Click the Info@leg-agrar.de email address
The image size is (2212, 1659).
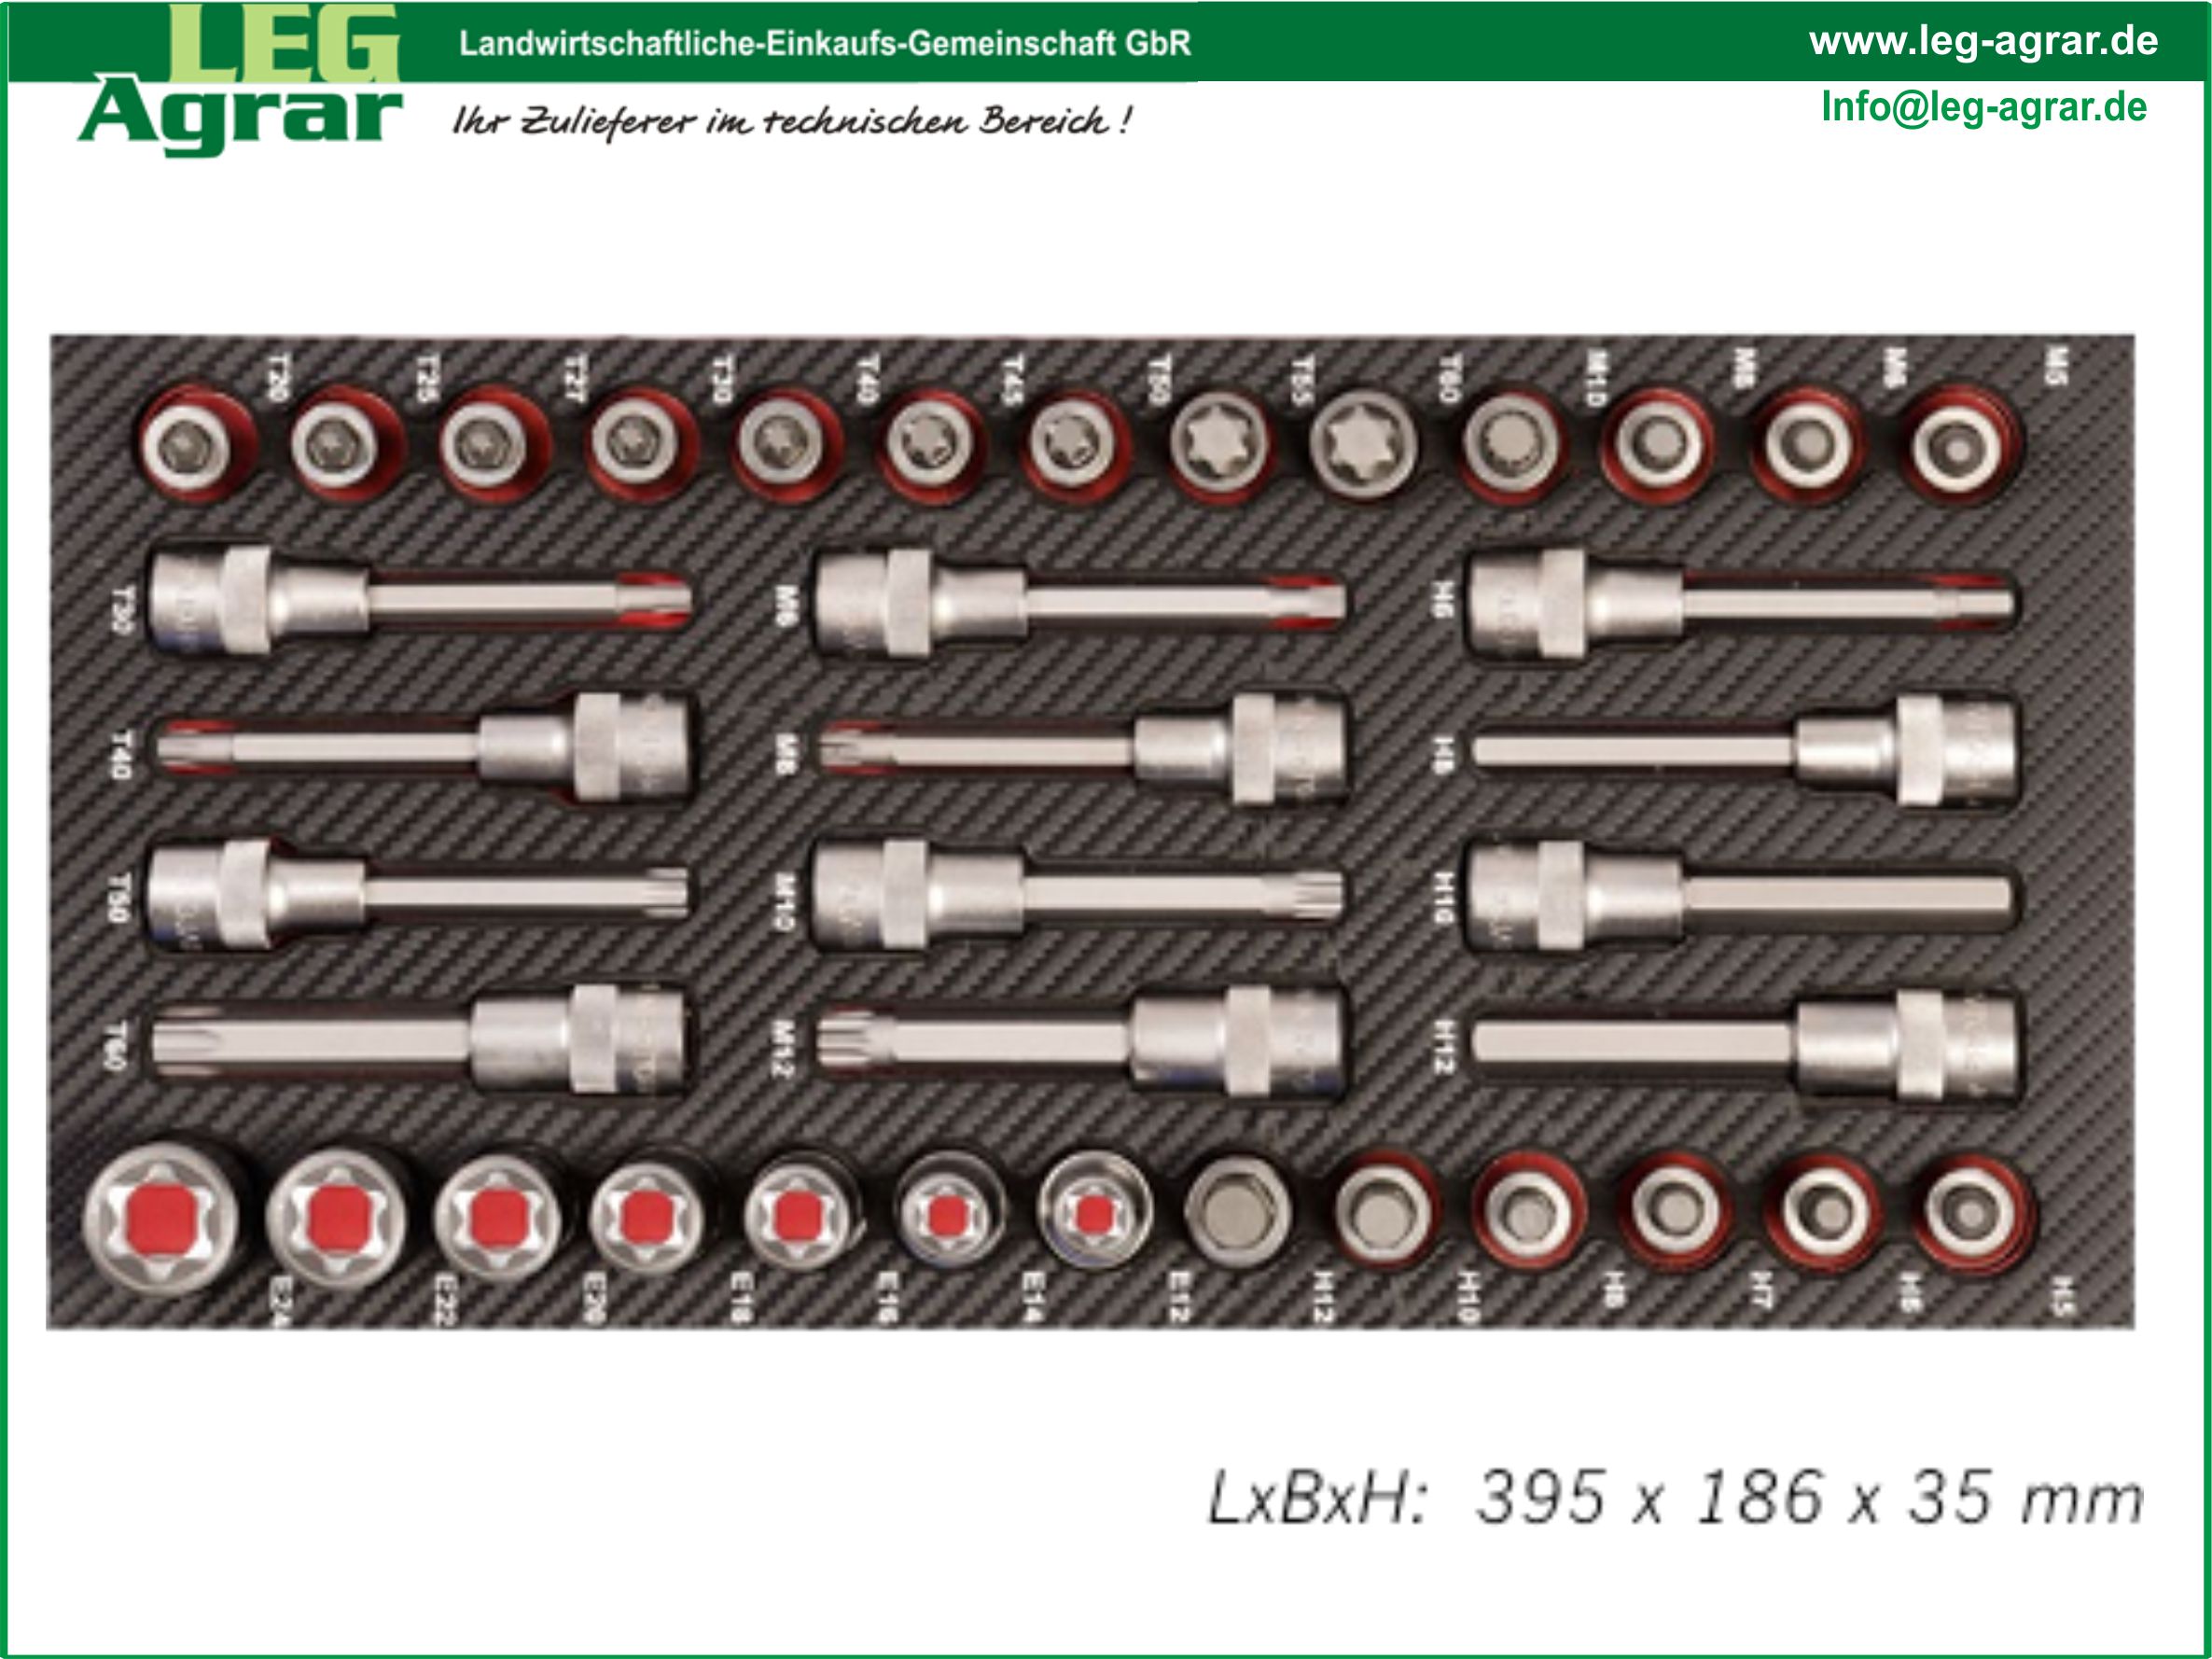point(1984,107)
